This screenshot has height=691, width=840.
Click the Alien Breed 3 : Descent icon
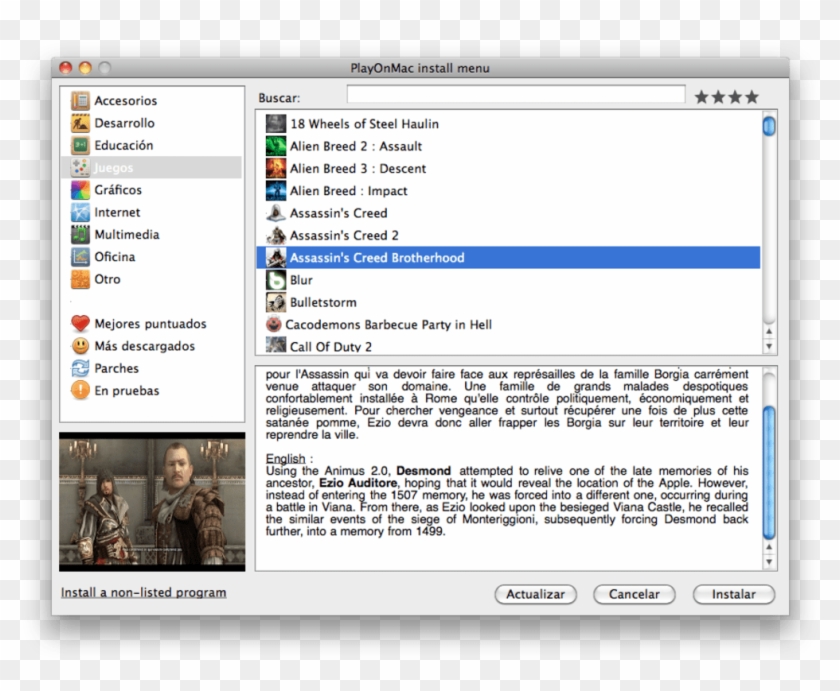point(276,168)
